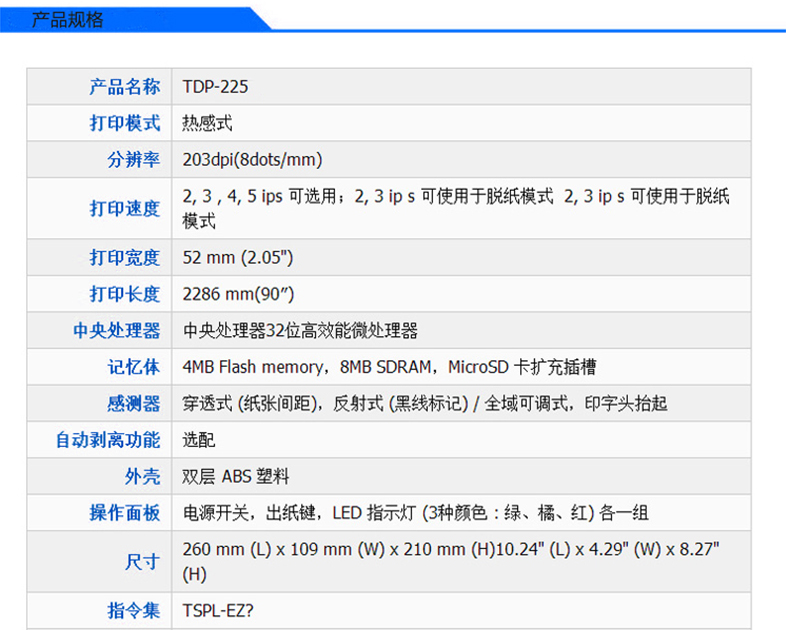Screen dimensions: 790x630
Task: Select the TSPL-EZ? command set value
Action: tap(218, 611)
